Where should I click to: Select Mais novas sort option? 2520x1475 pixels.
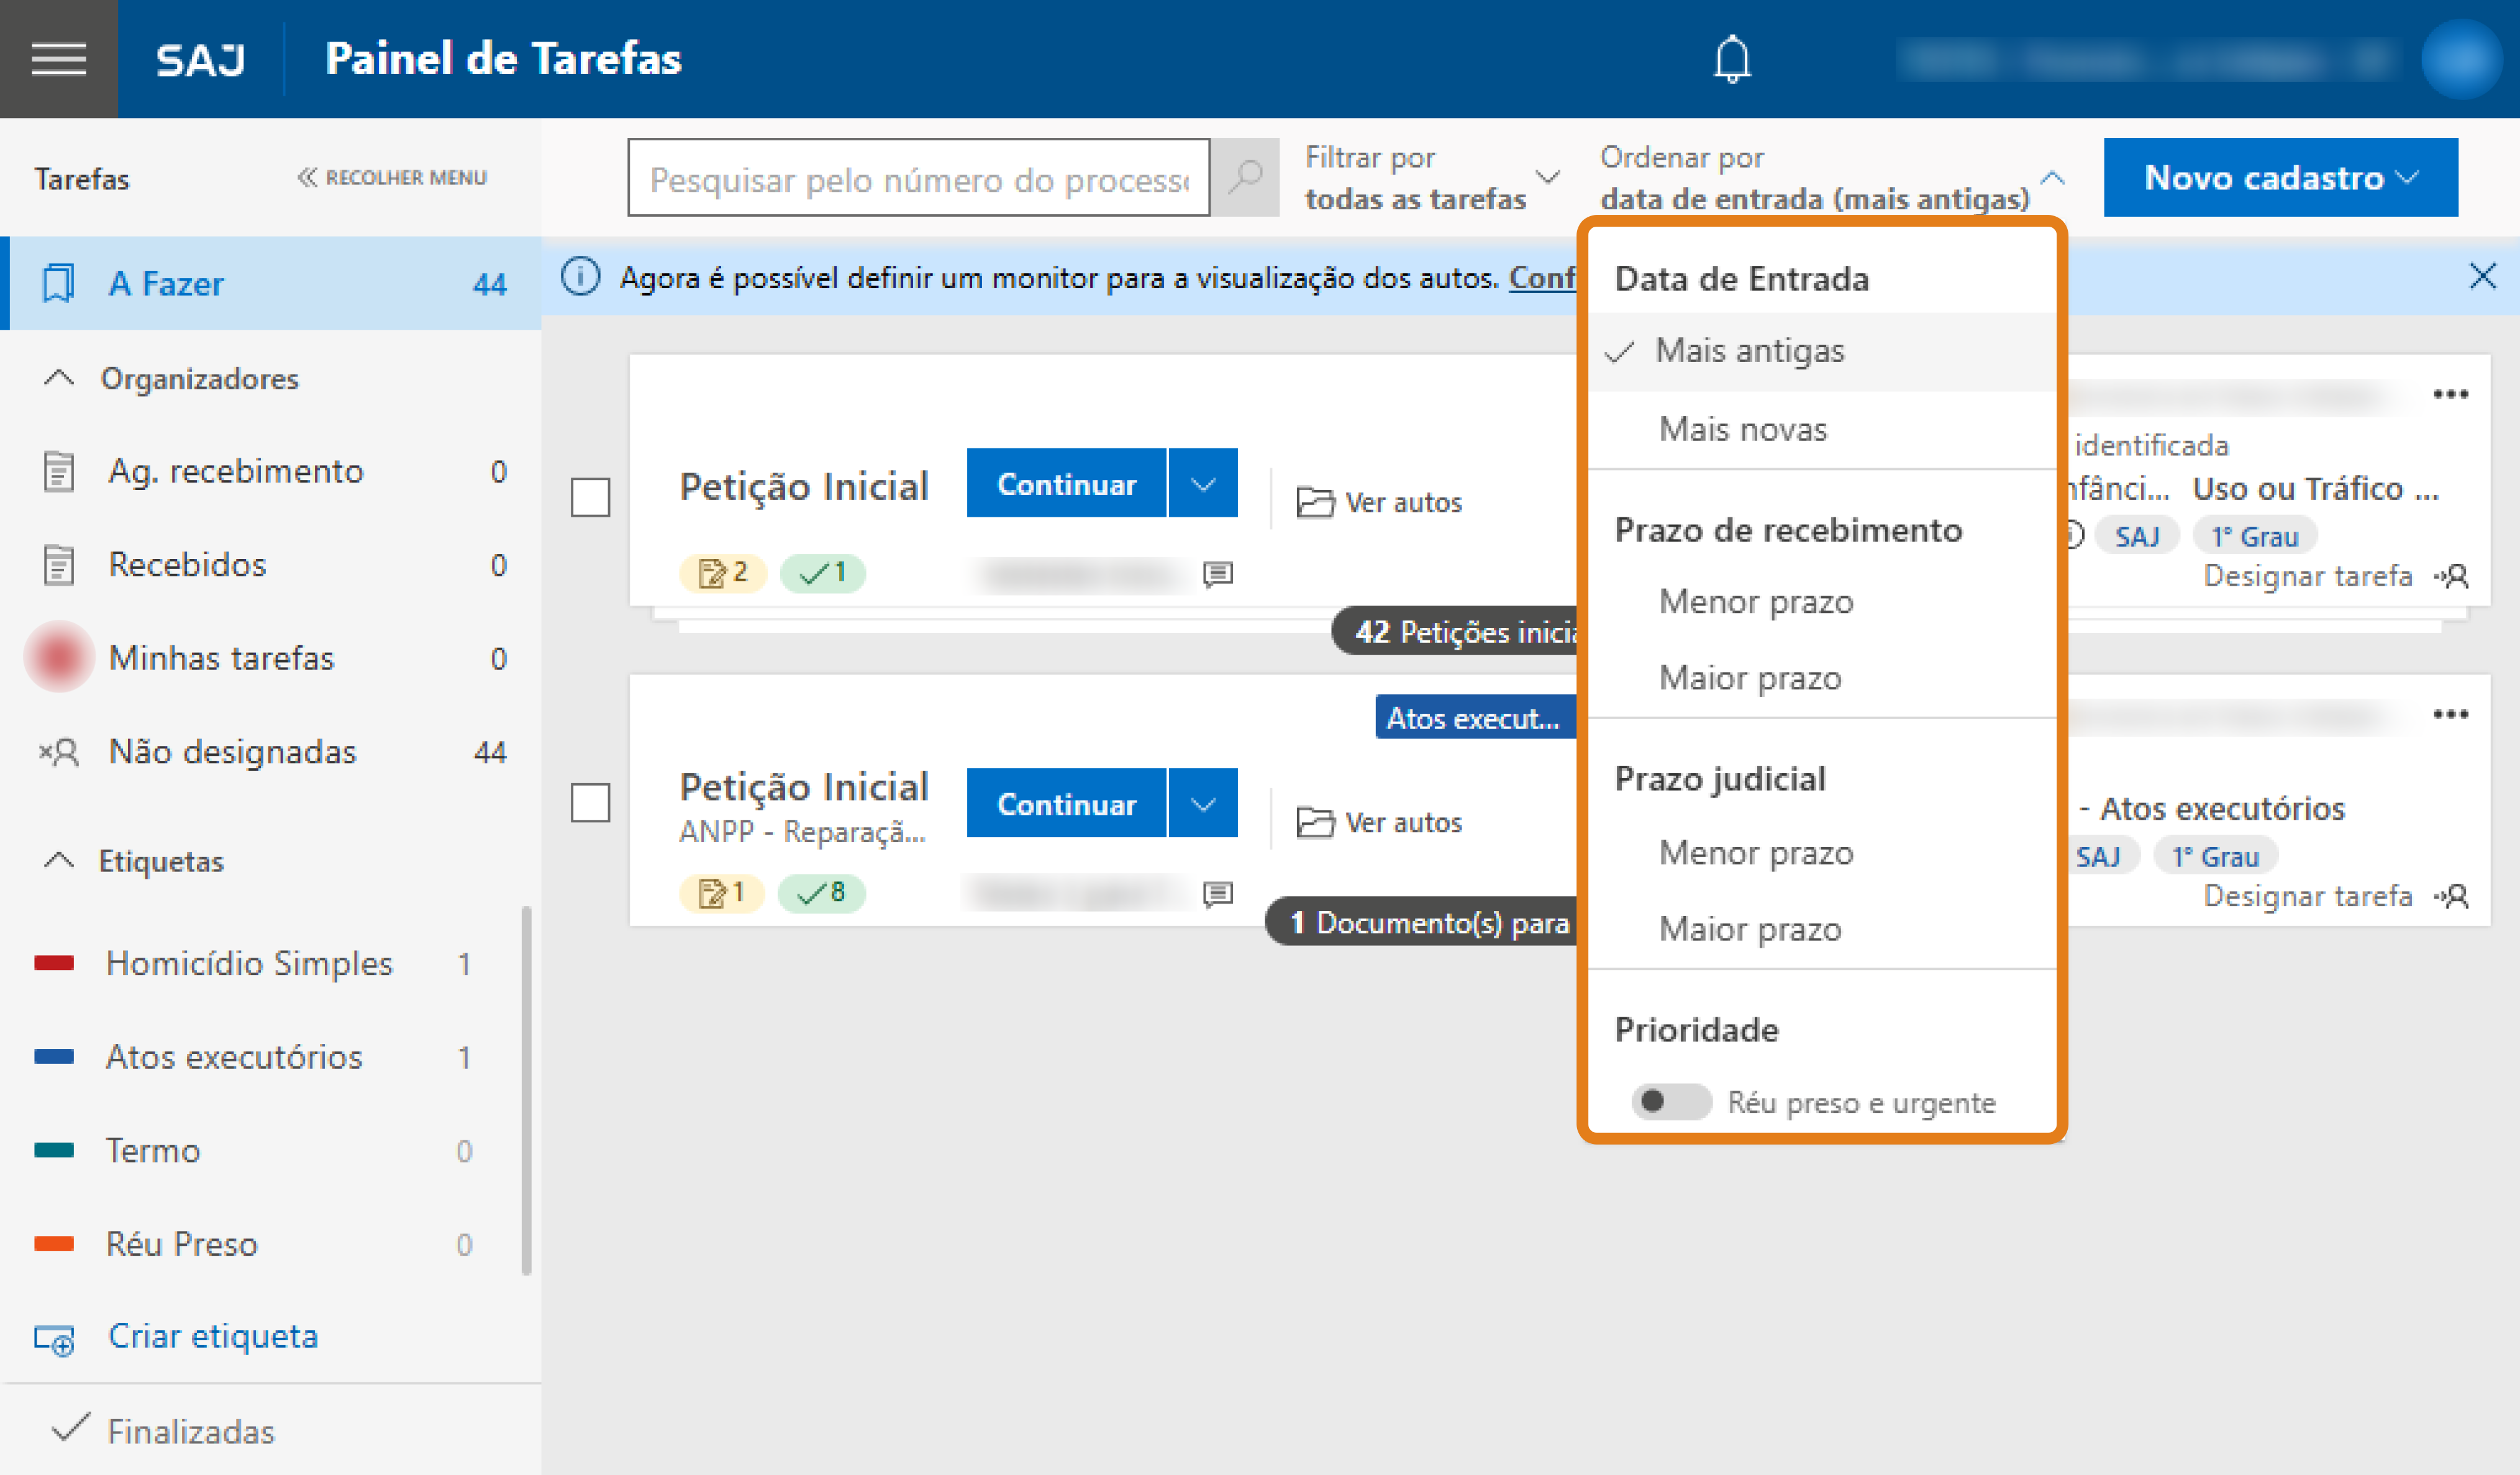click(1742, 429)
